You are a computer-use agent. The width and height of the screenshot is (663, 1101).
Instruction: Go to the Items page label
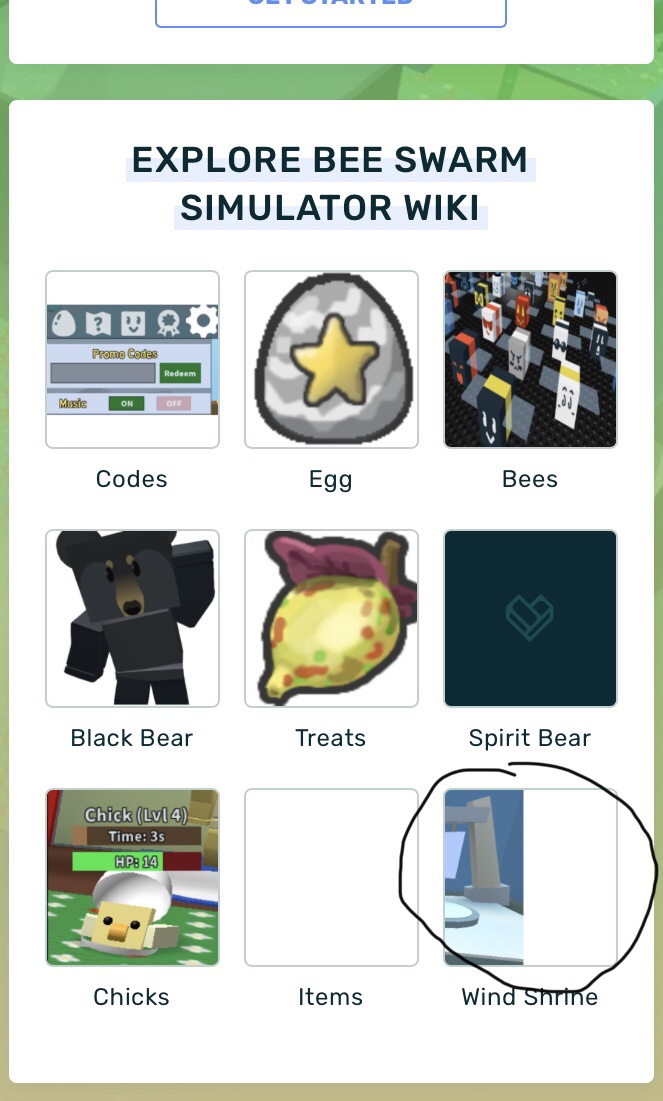pos(331,997)
